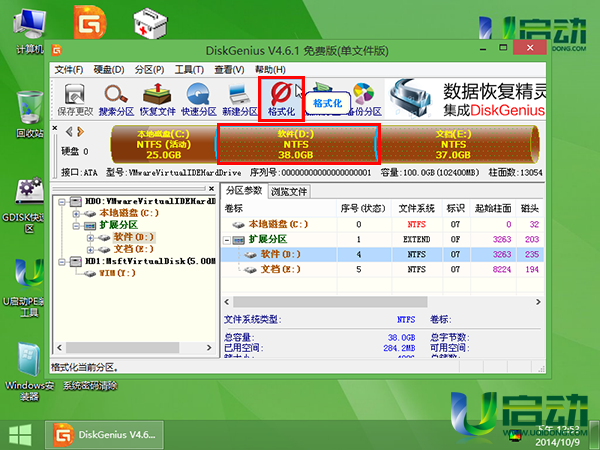This screenshot has height=450, width=600.
Task: Close the left tree panel
Action: click(212, 189)
